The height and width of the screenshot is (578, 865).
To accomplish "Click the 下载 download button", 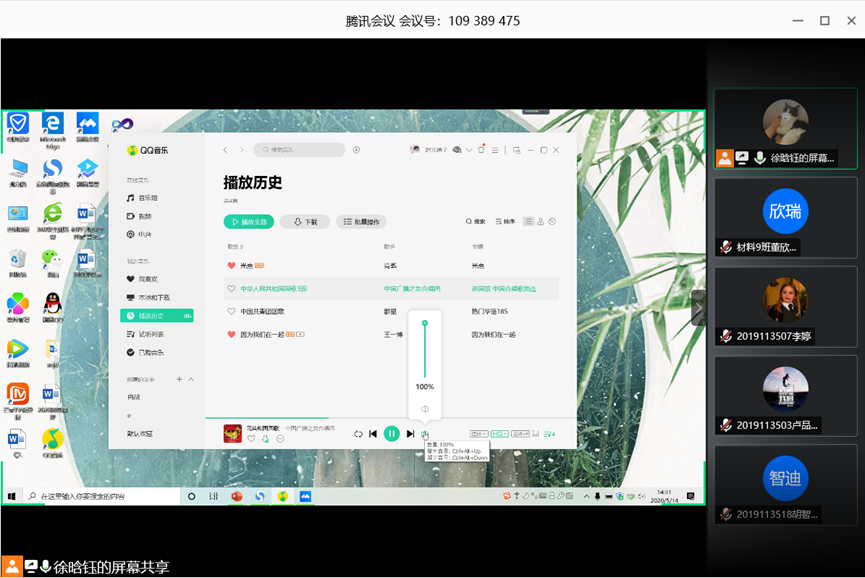I will [305, 222].
